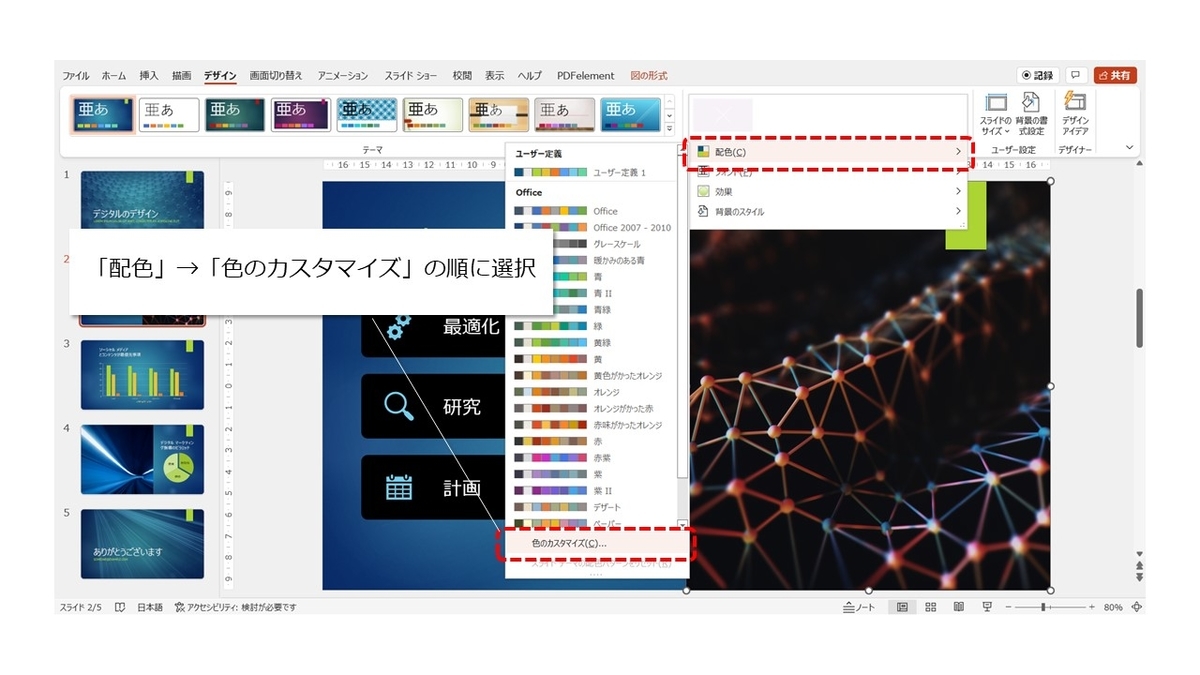1200x675 pixels.
Task: Open the デザイン アイデア designer icon
Action: pos(1075,115)
